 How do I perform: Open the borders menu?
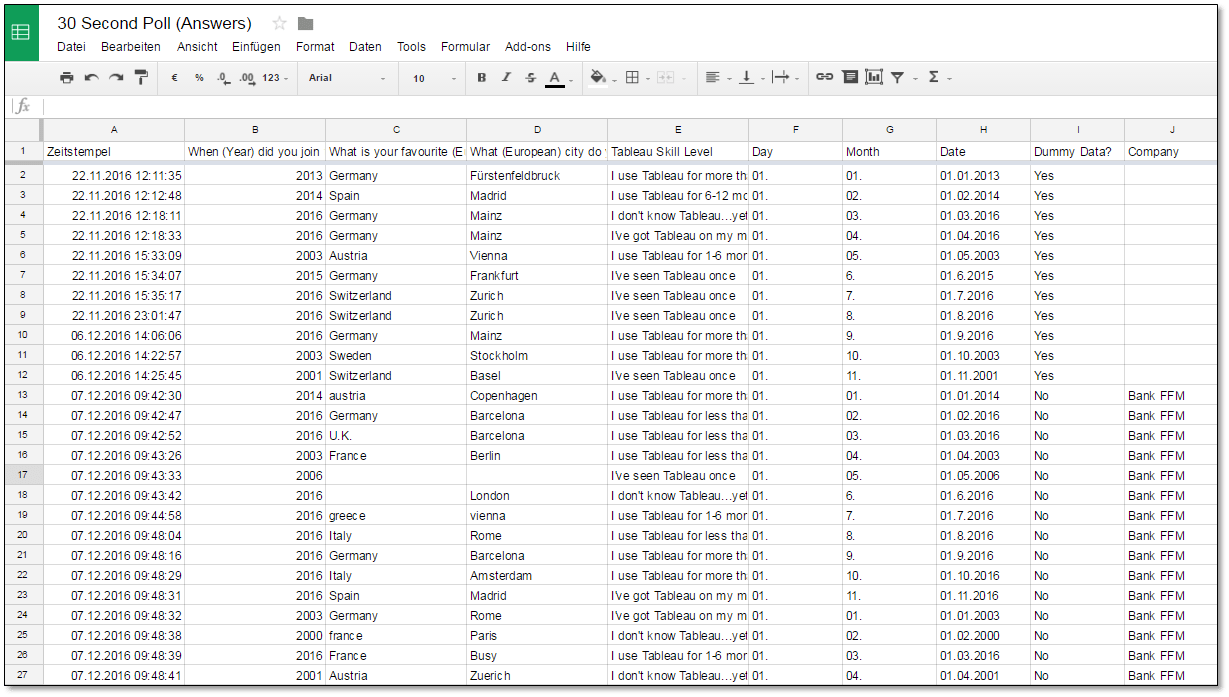pyautogui.click(x=631, y=77)
